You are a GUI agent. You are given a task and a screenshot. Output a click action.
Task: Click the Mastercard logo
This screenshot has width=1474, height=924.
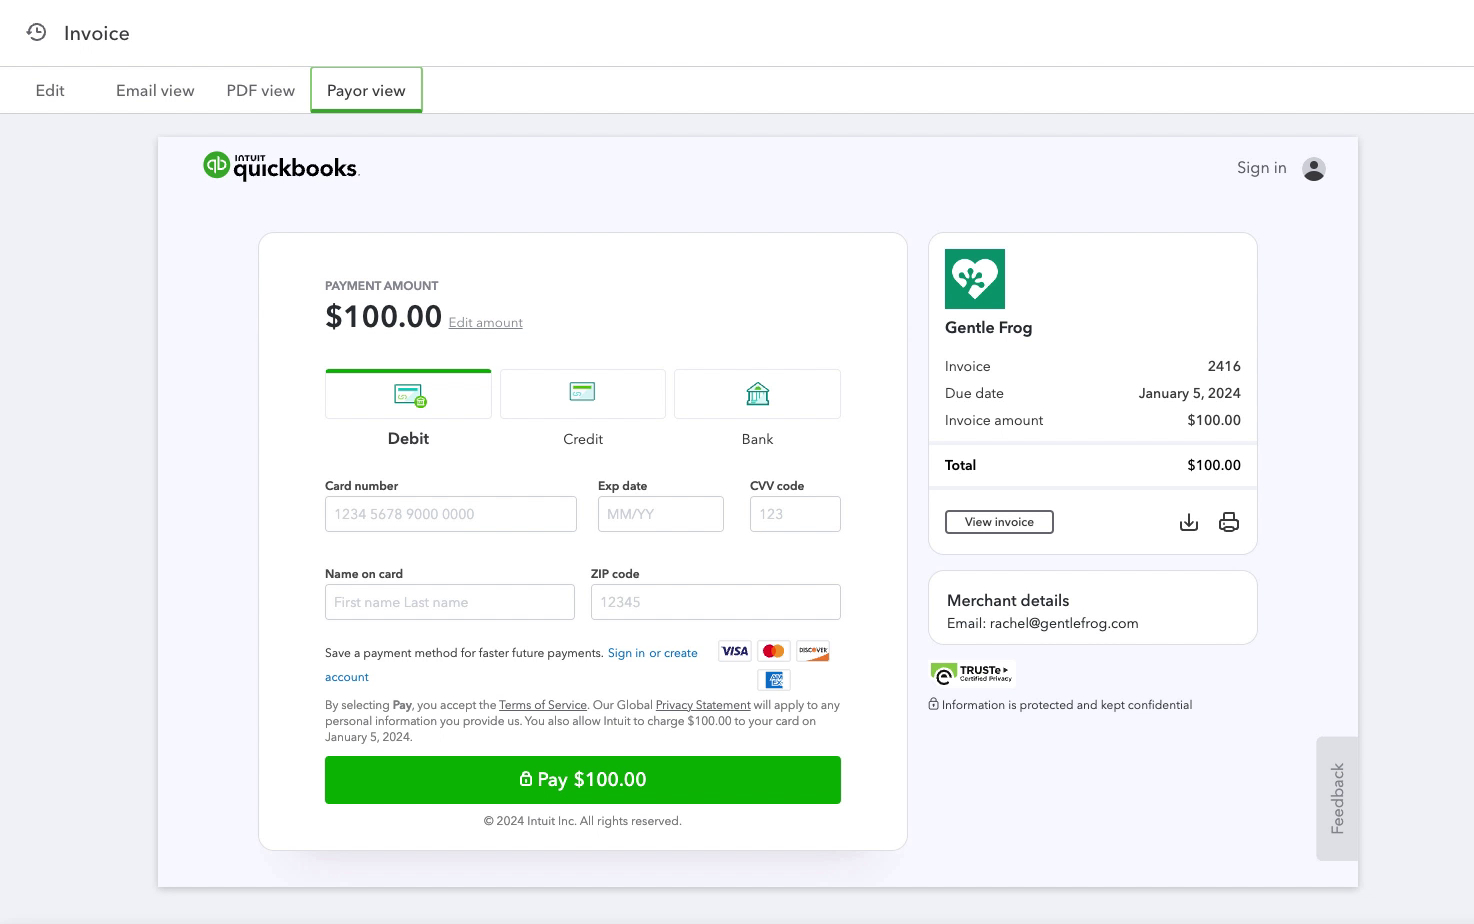point(773,651)
